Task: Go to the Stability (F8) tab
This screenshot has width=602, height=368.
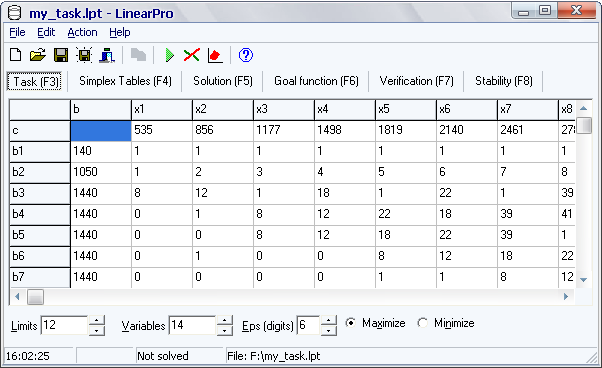Action: [x=504, y=81]
